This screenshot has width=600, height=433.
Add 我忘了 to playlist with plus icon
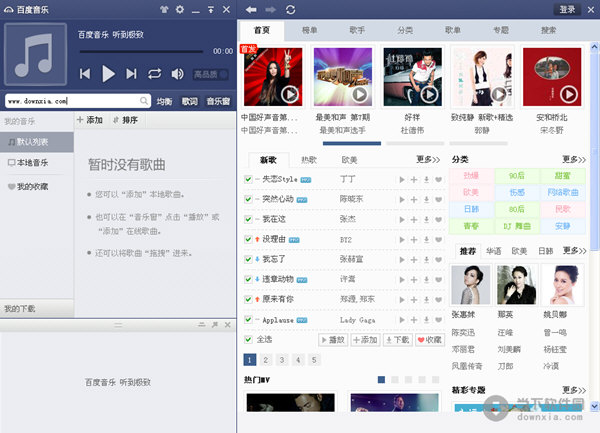(414, 260)
